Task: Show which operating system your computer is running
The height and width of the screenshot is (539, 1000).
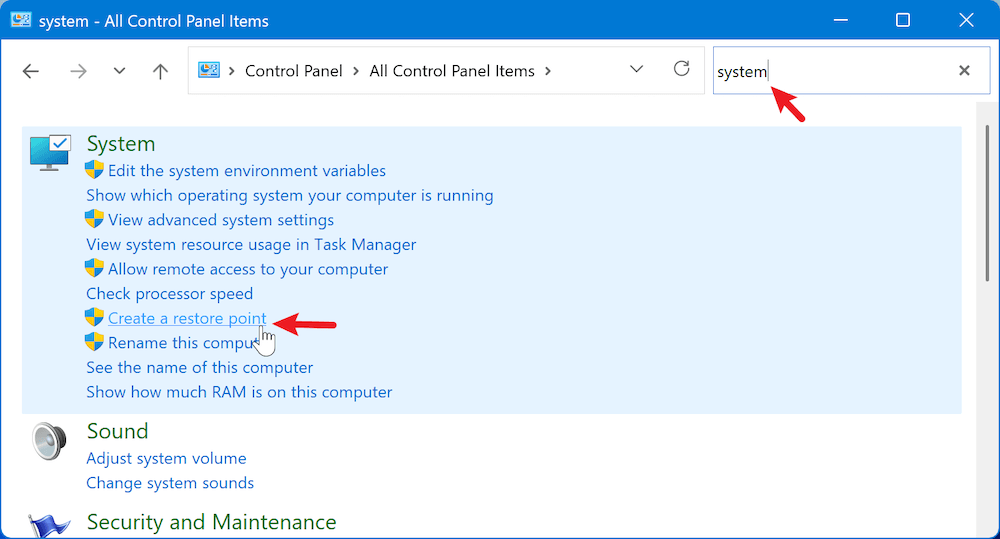Action: [x=290, y=195]
